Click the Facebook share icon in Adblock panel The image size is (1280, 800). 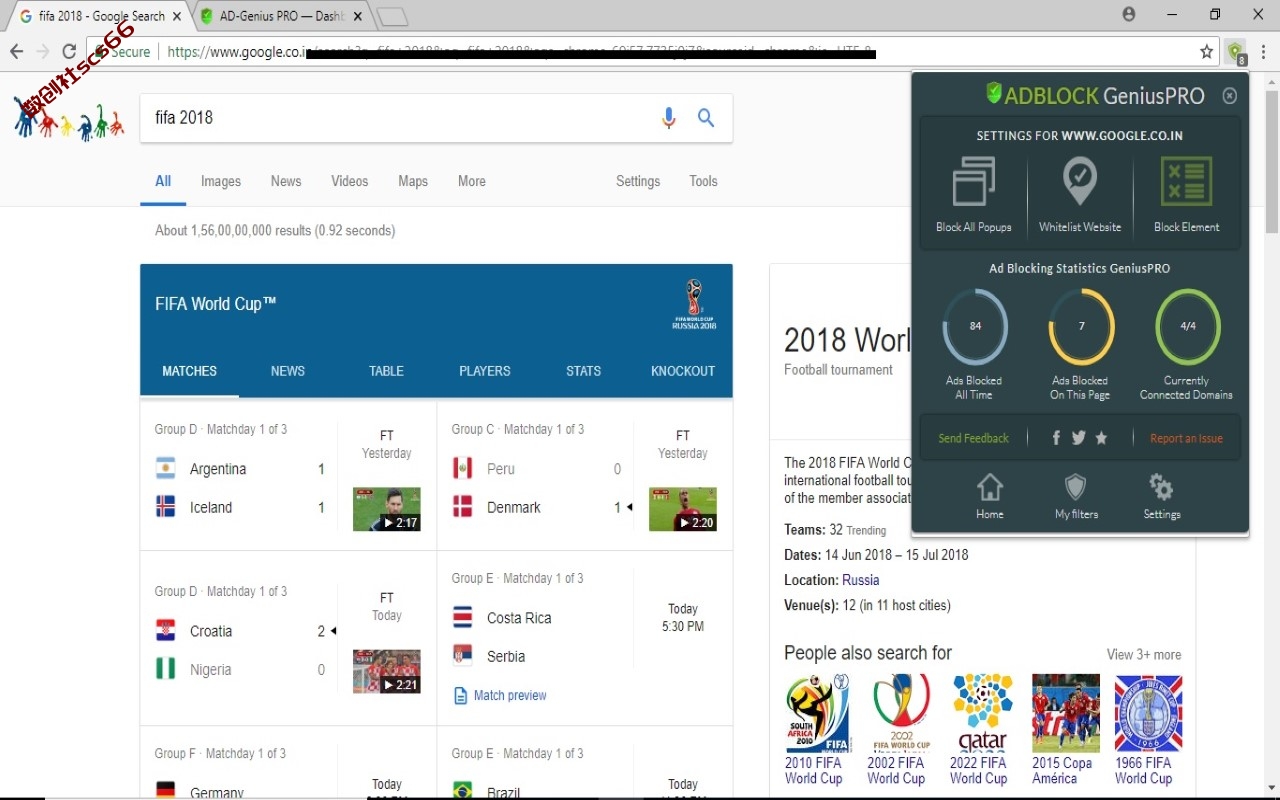point(1056,438)
